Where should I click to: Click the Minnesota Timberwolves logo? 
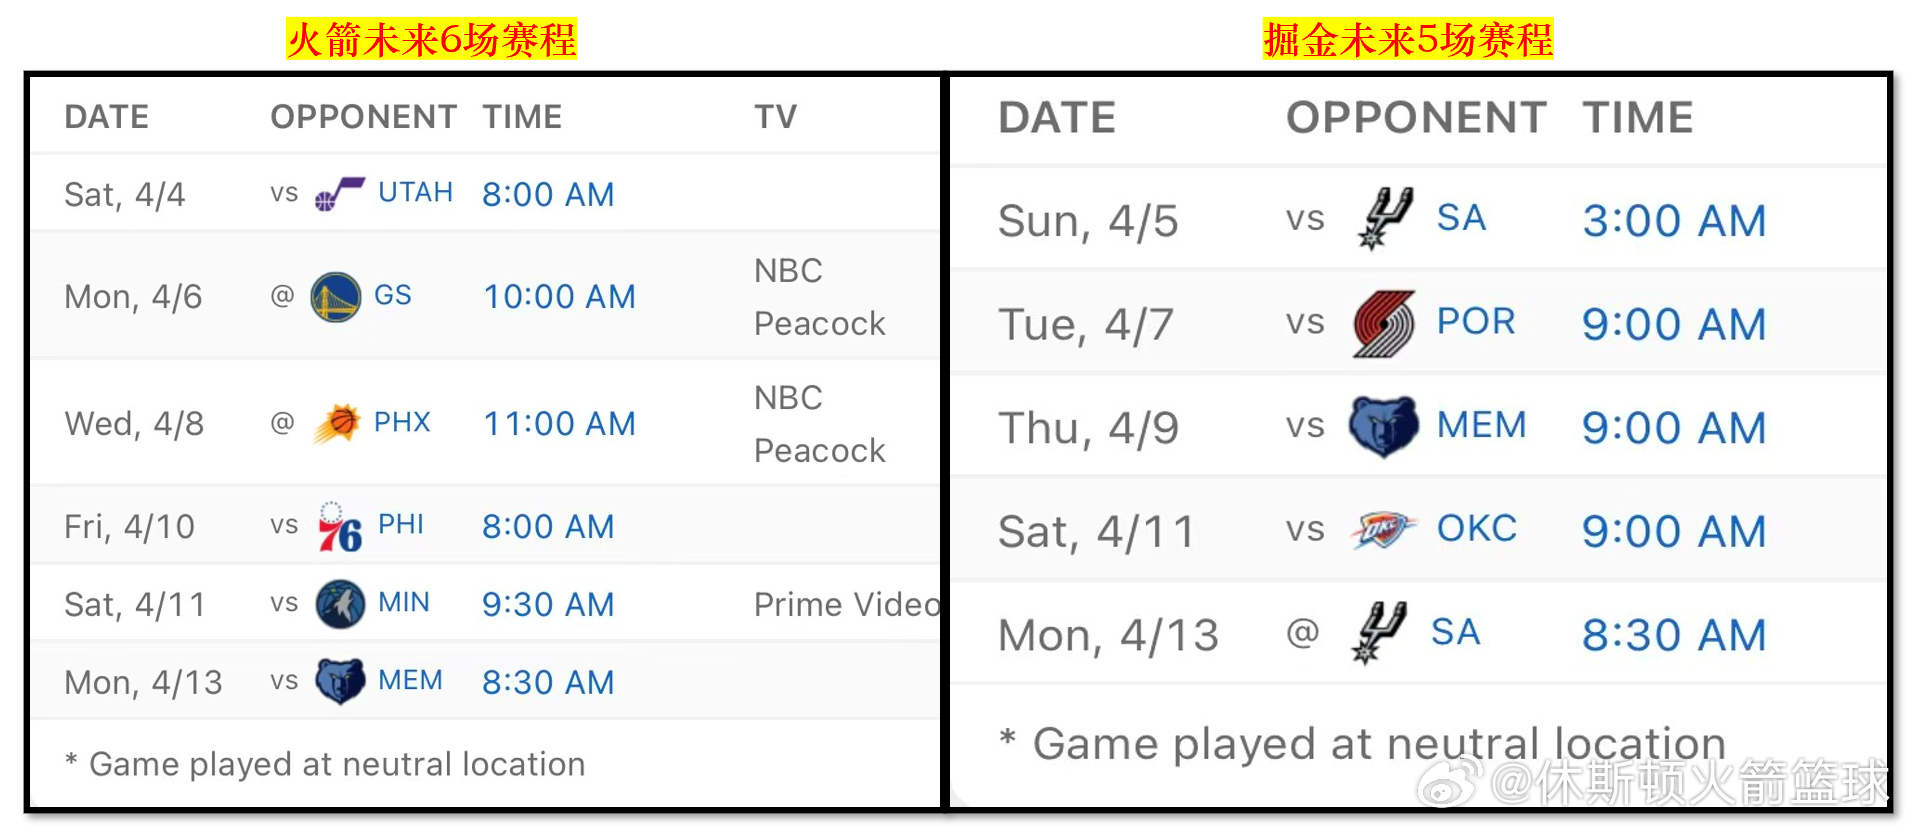340,604
